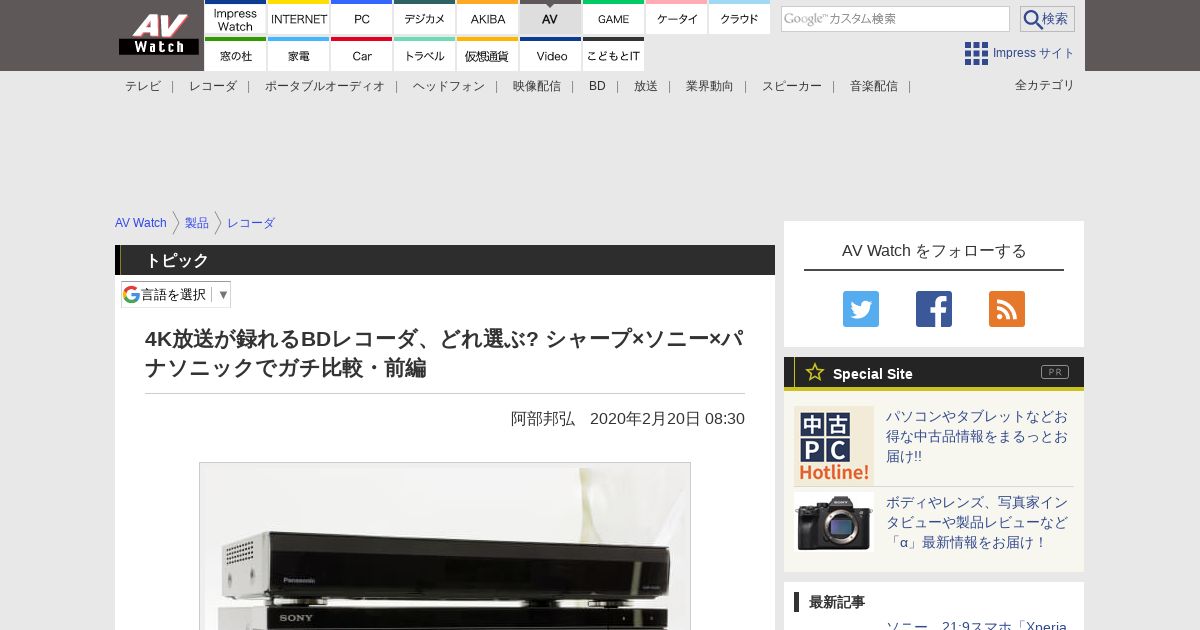Open the スピーカー category

792,86
